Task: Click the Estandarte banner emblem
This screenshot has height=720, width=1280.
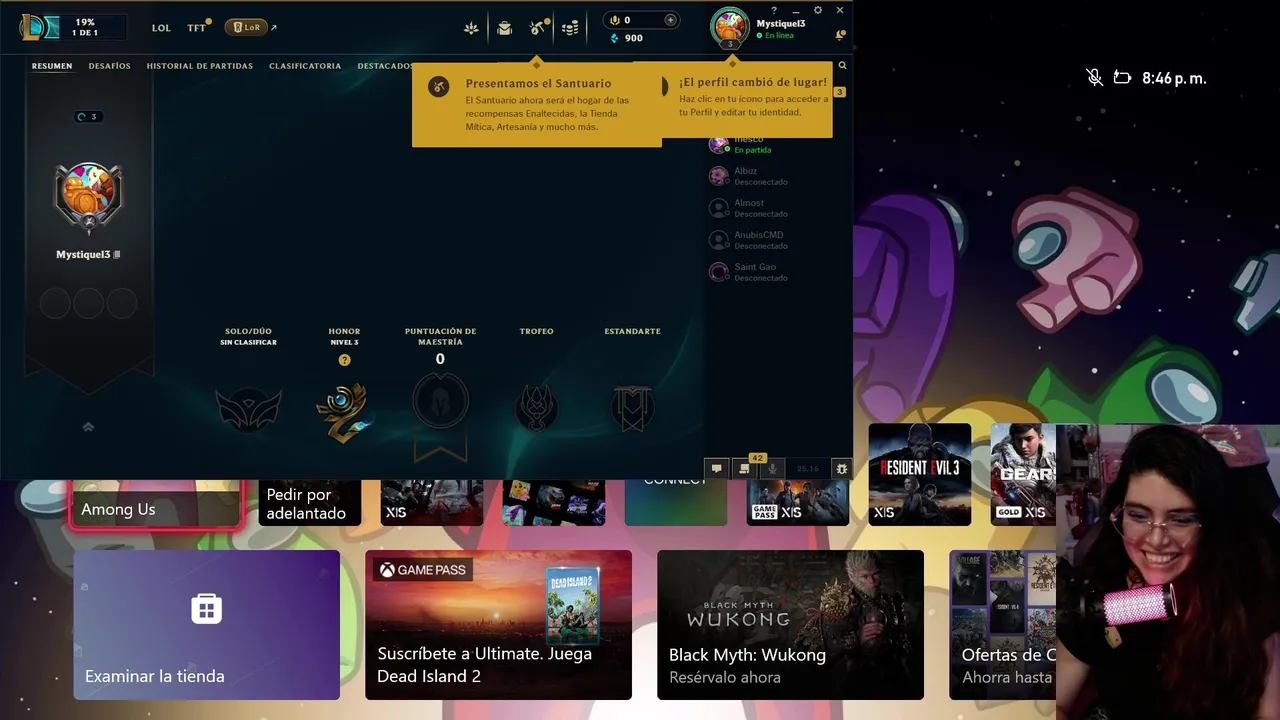Action: point(632,408)
